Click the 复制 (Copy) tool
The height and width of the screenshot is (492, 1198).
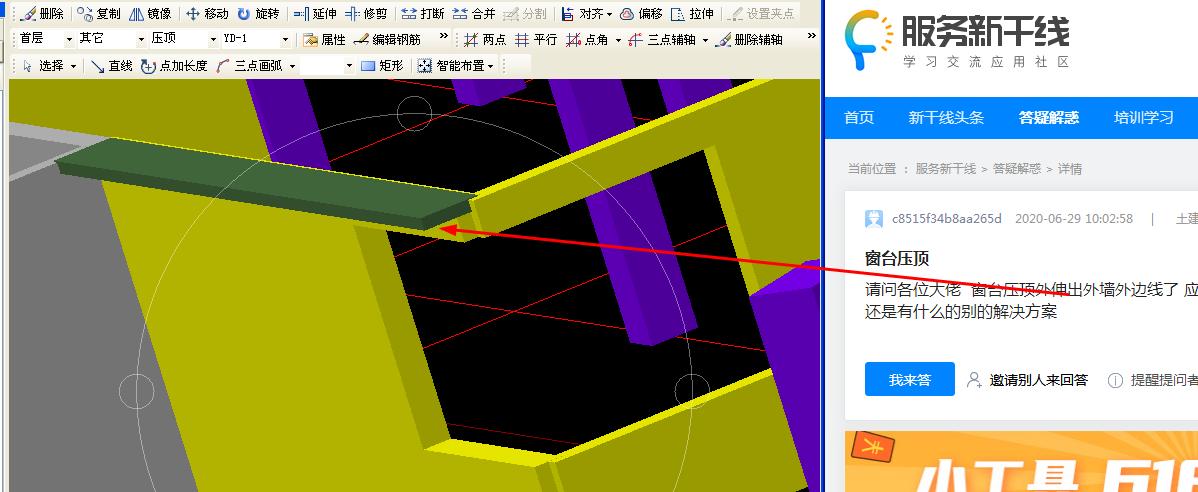tap(99, 14)
